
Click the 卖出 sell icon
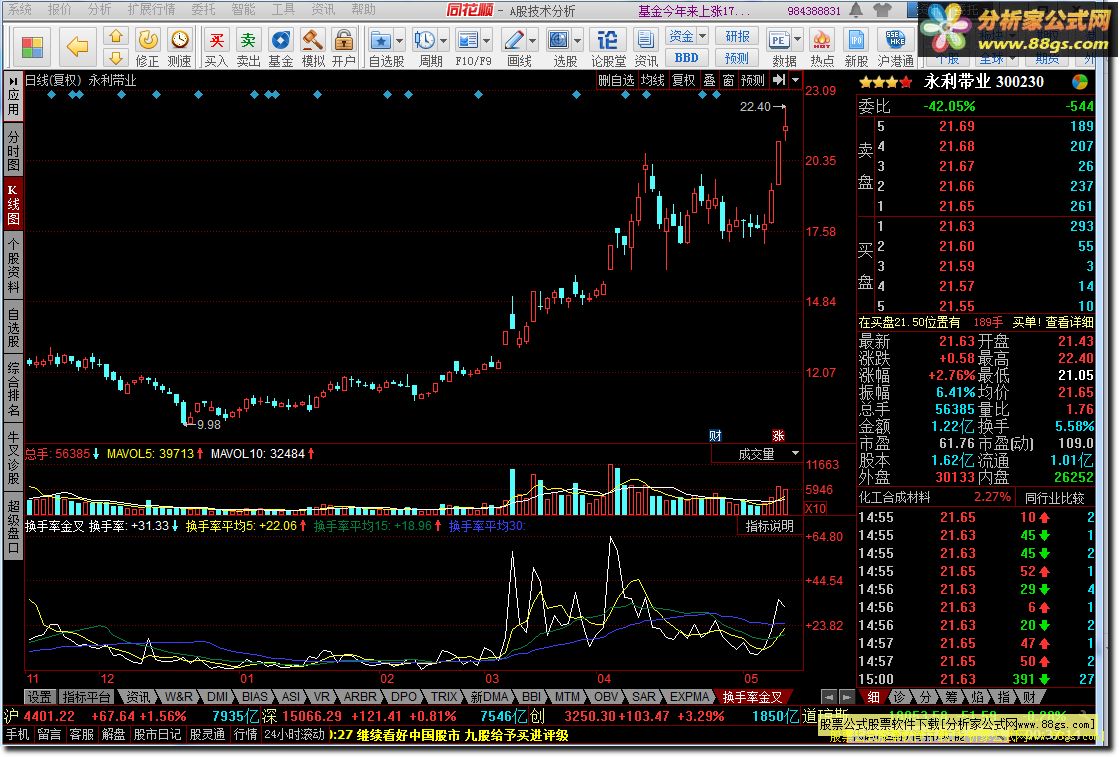coord(248,48)
